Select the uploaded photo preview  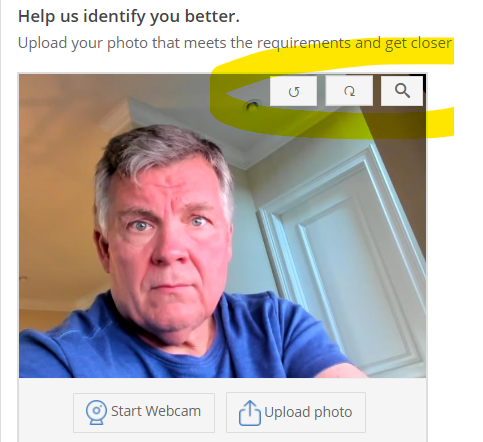tap(222, 226)
